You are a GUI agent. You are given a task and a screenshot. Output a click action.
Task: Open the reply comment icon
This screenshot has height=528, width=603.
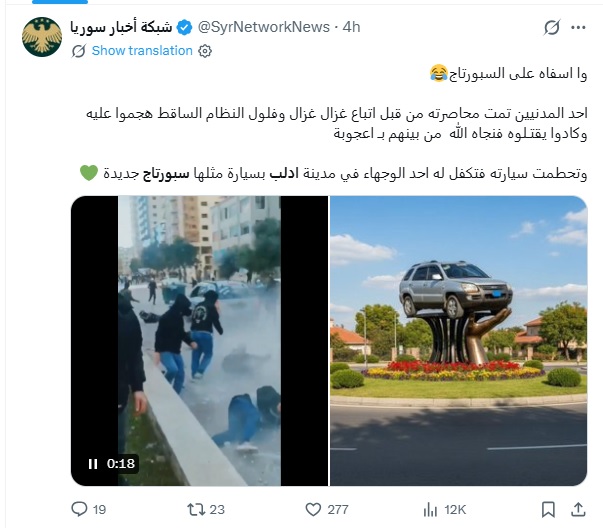[79, 509]
